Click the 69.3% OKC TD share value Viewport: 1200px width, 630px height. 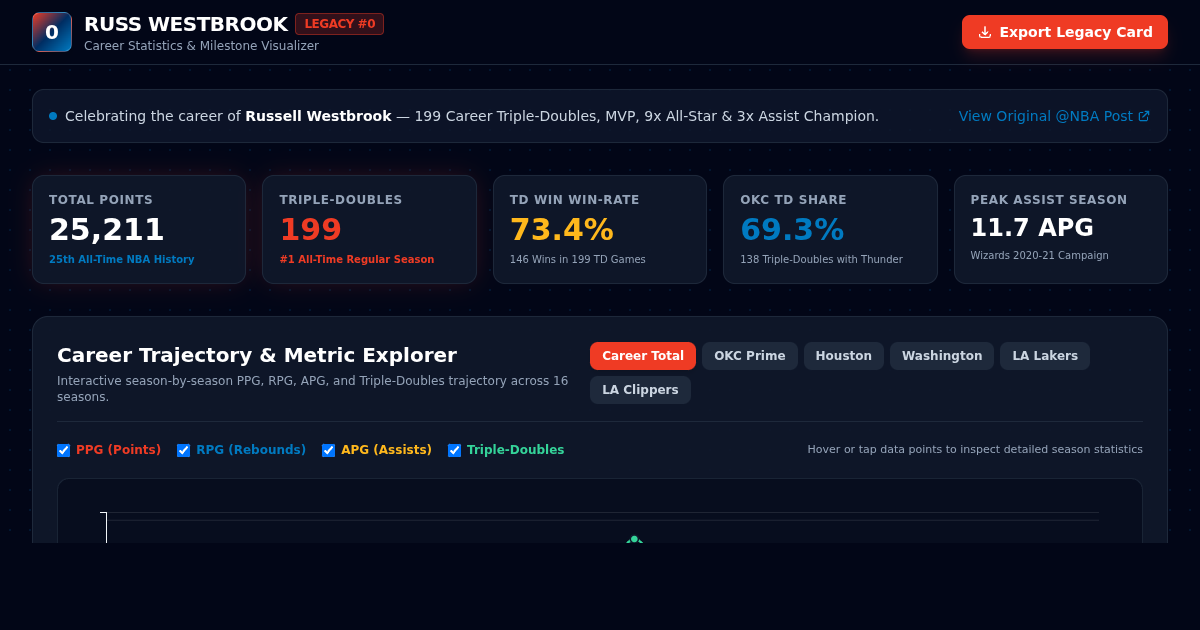pos(792,230)
